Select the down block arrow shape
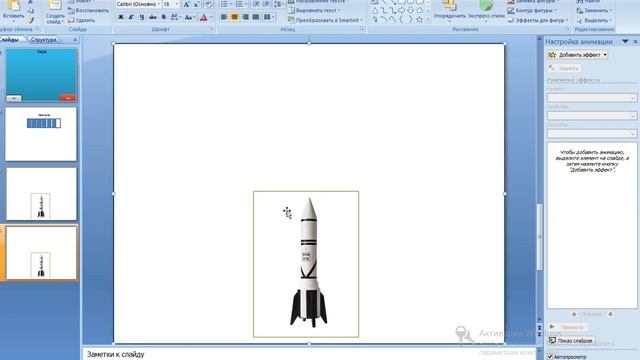Image resolution: width=640 pixels, height=360 pixels. click(x=411, y=11)
